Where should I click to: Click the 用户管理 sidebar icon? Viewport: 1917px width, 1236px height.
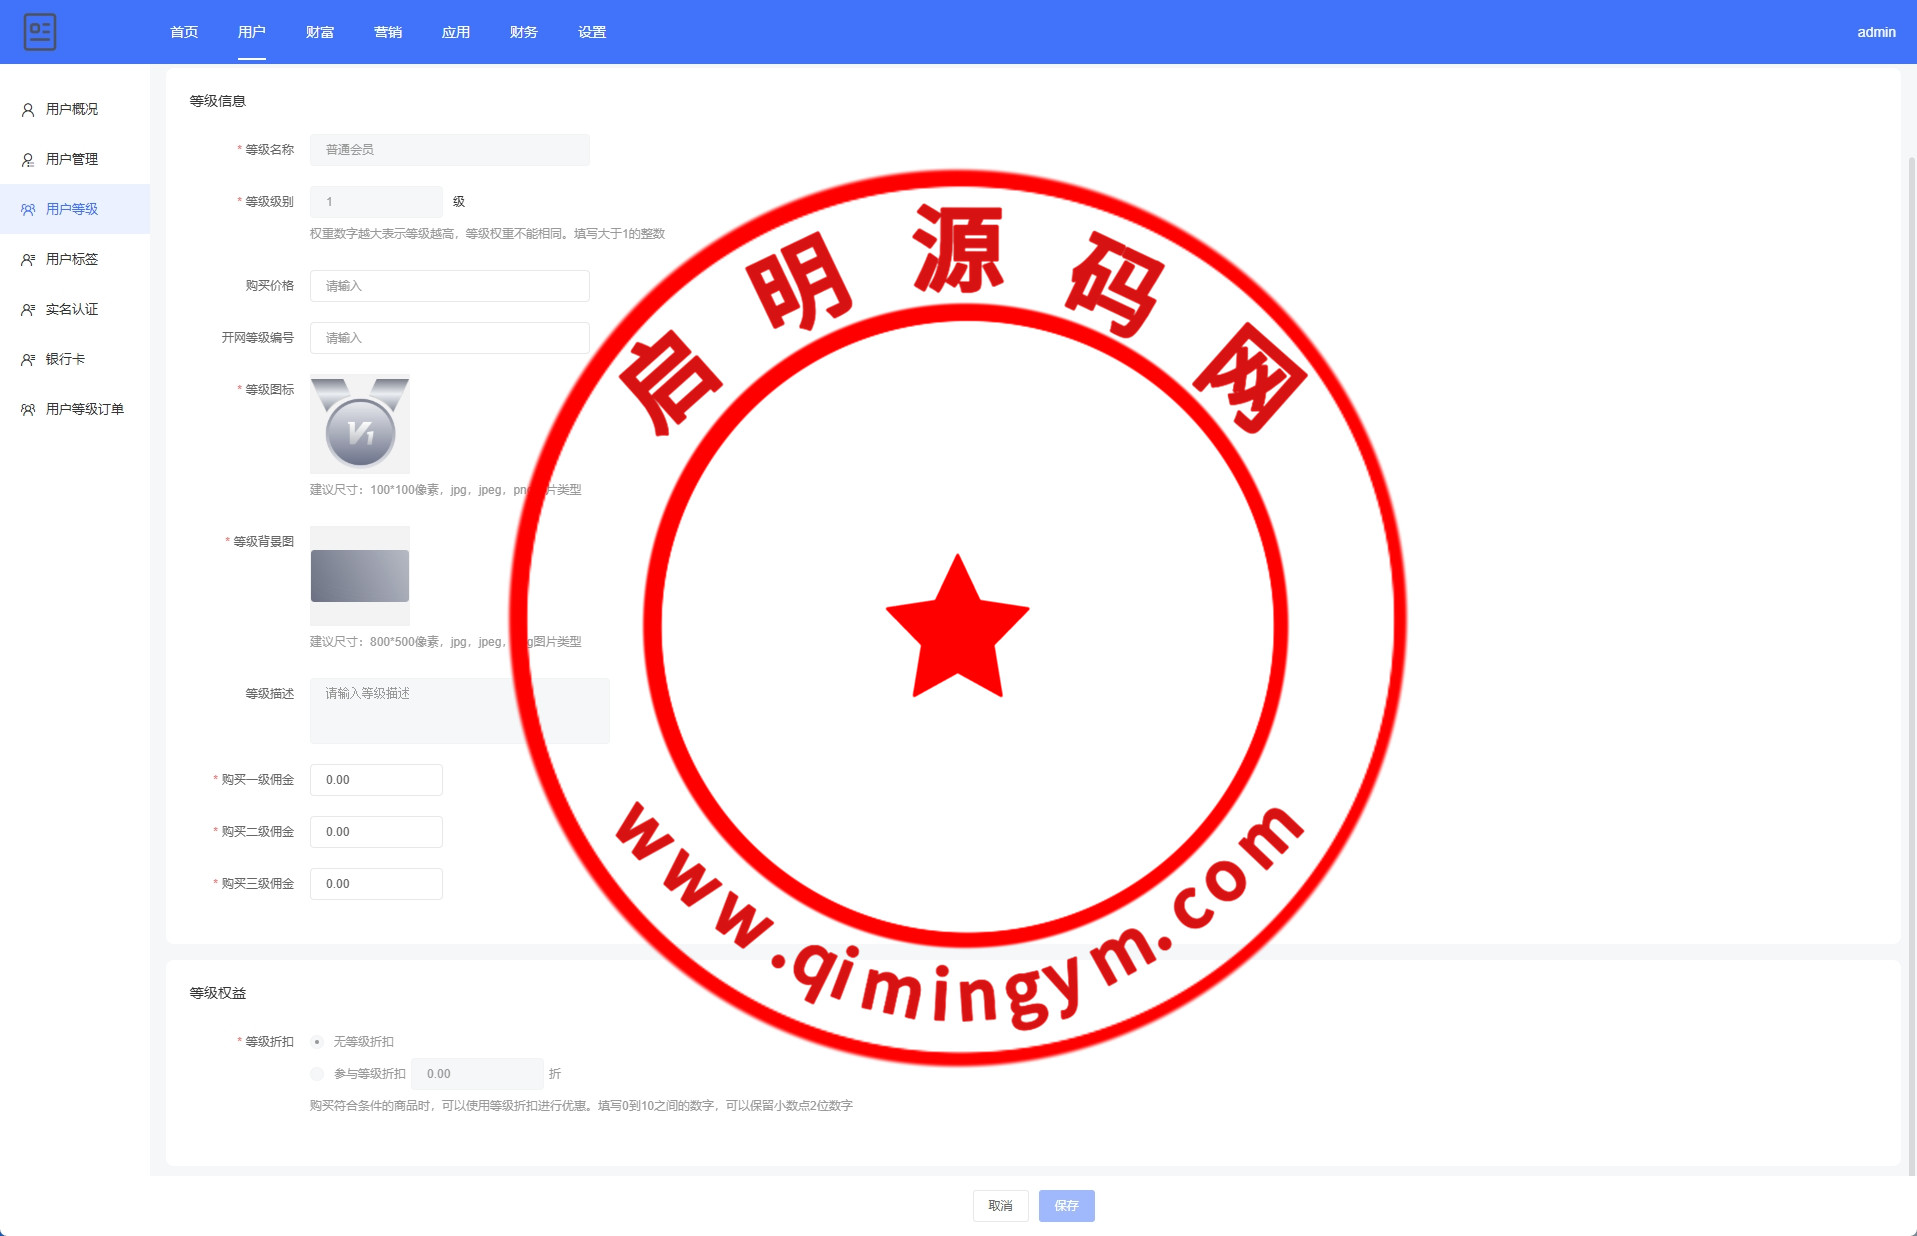pyautogui.click(x=28, y=160)
